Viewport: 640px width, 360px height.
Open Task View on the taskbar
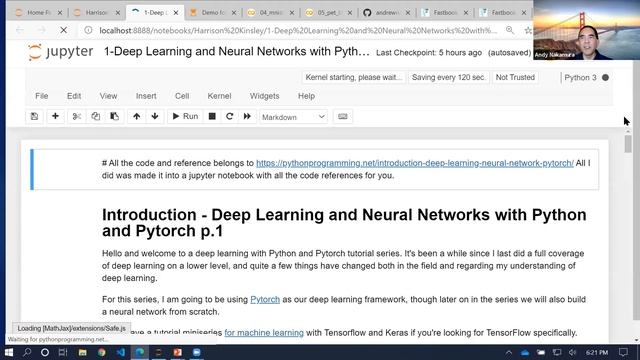[x=63, y=352]
